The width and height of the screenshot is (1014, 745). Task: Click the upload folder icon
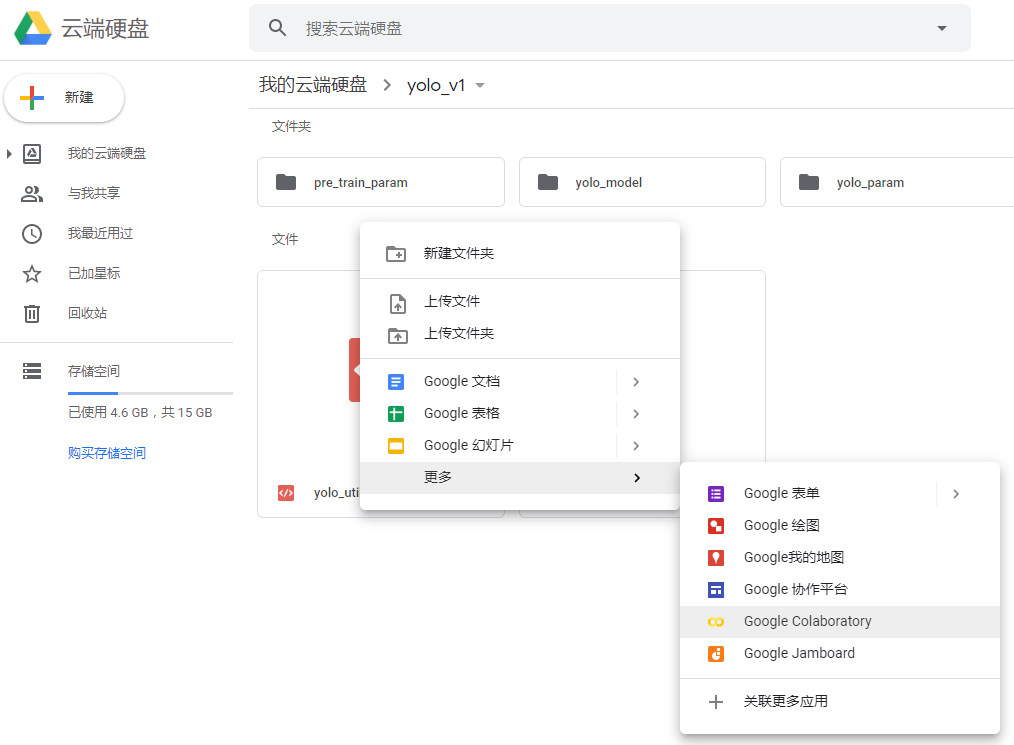(x=398, y=336)
